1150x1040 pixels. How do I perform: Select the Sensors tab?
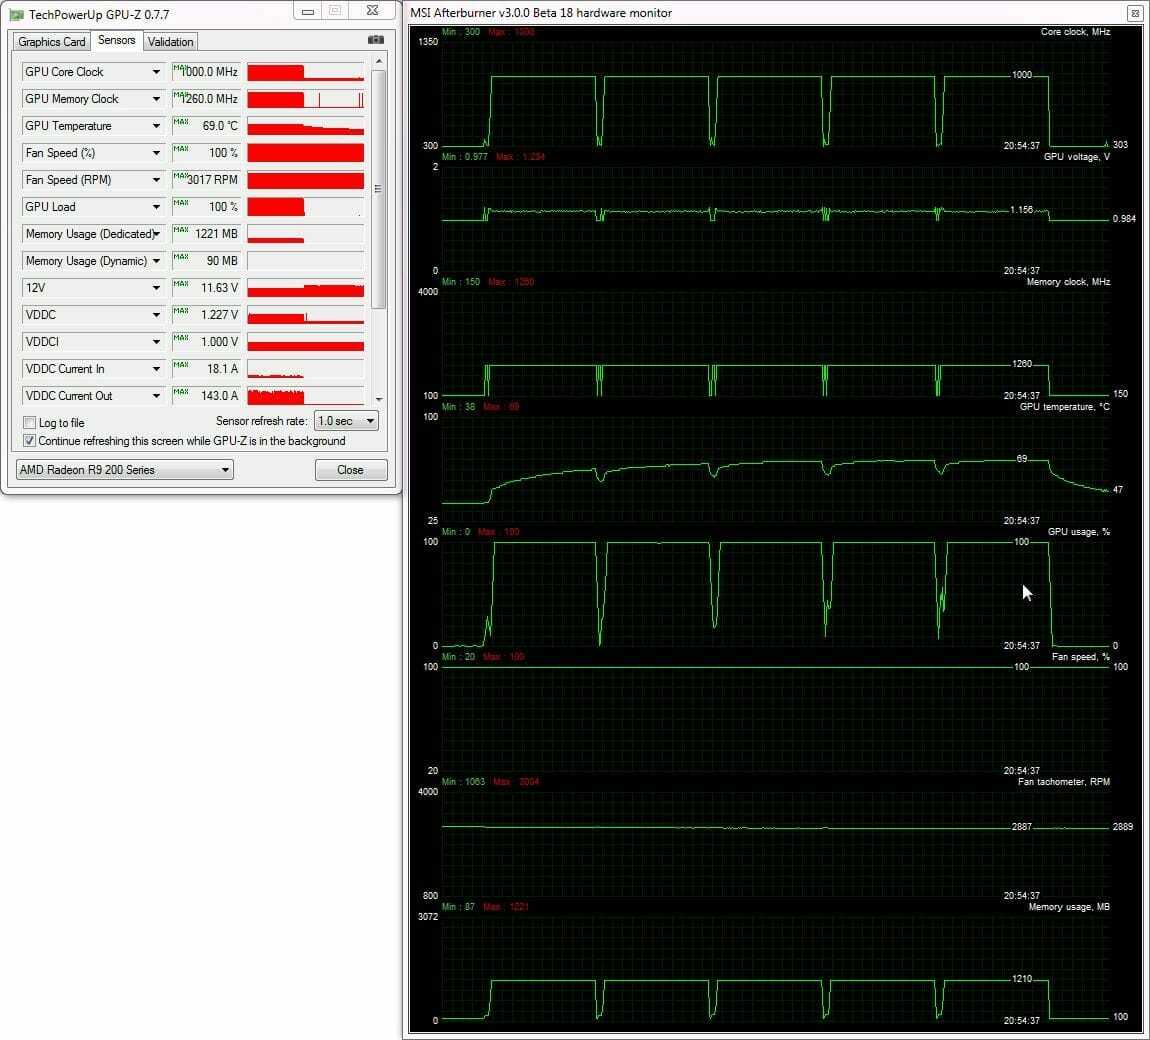(117, 41)
